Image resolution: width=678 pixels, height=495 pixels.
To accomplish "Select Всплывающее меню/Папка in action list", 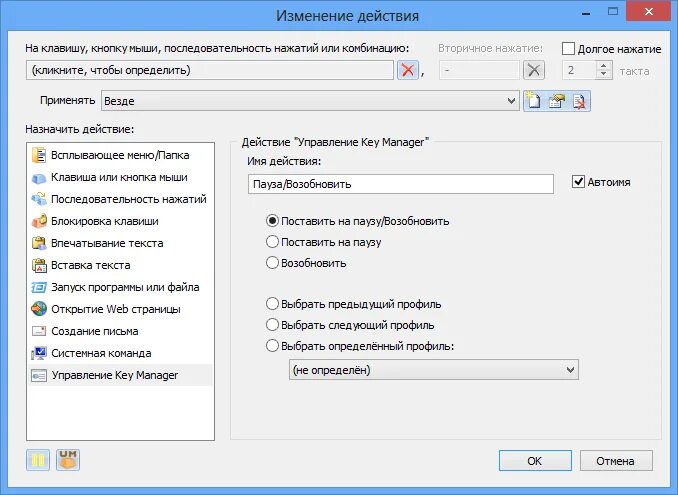I will click(x=120, y=155).
